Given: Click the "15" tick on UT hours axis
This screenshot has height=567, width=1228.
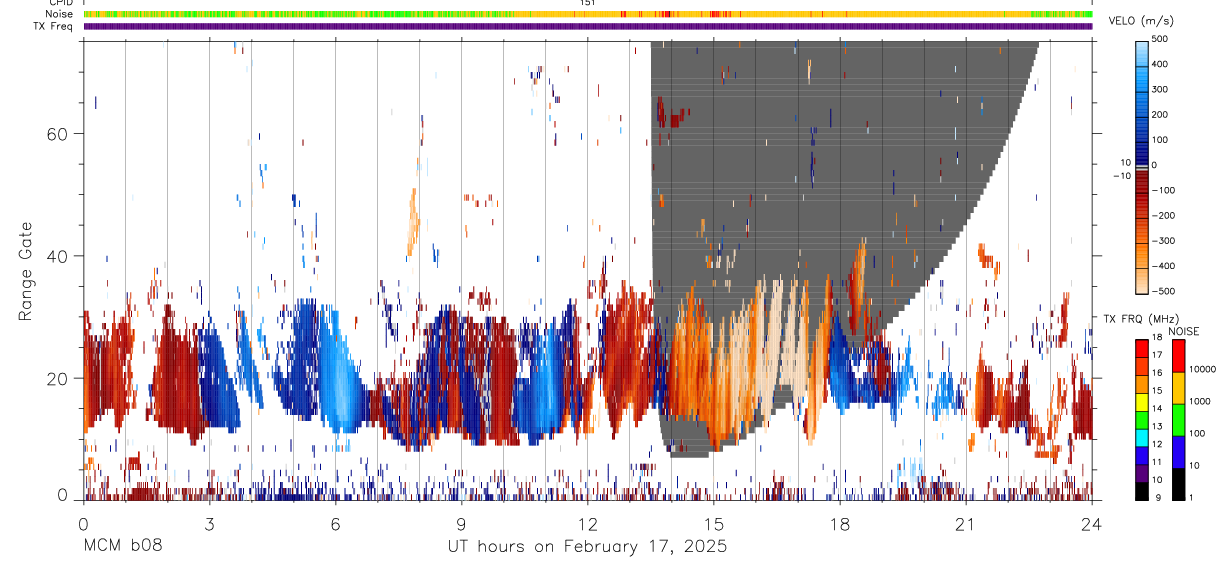Looking at the screenshot, I should coord(714,523).
